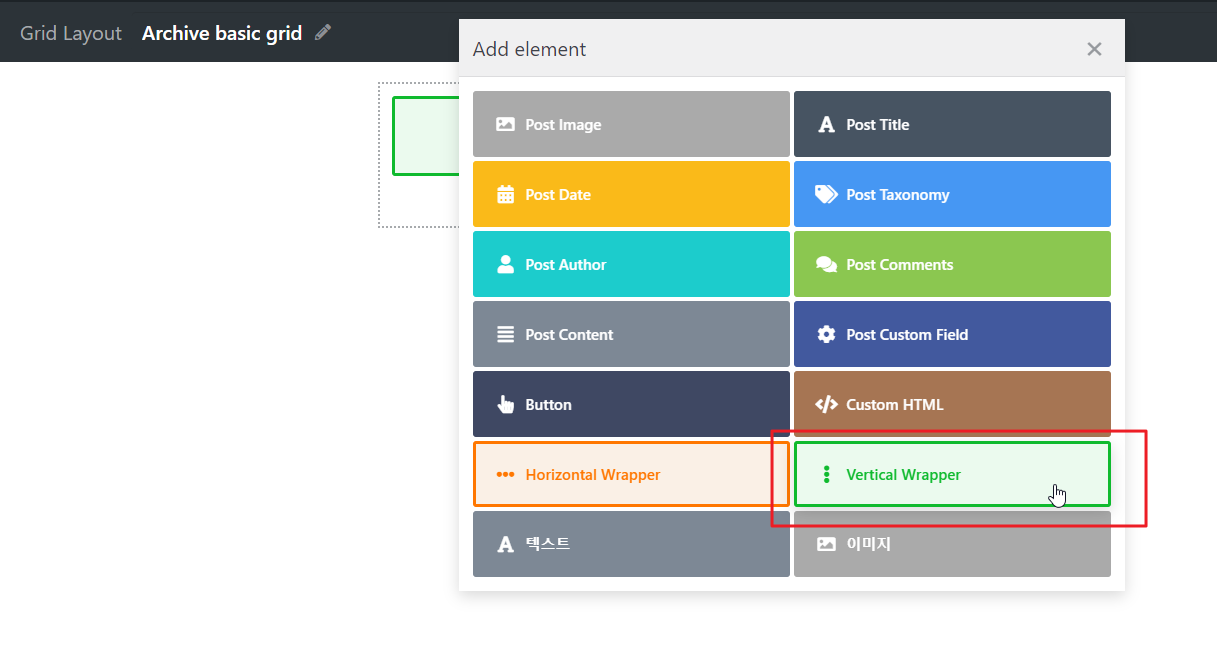The height and width of the screenshot is (660, 1217).
Task: Click the three dots icon on Horizontal Wrapper
Action: 505,475
